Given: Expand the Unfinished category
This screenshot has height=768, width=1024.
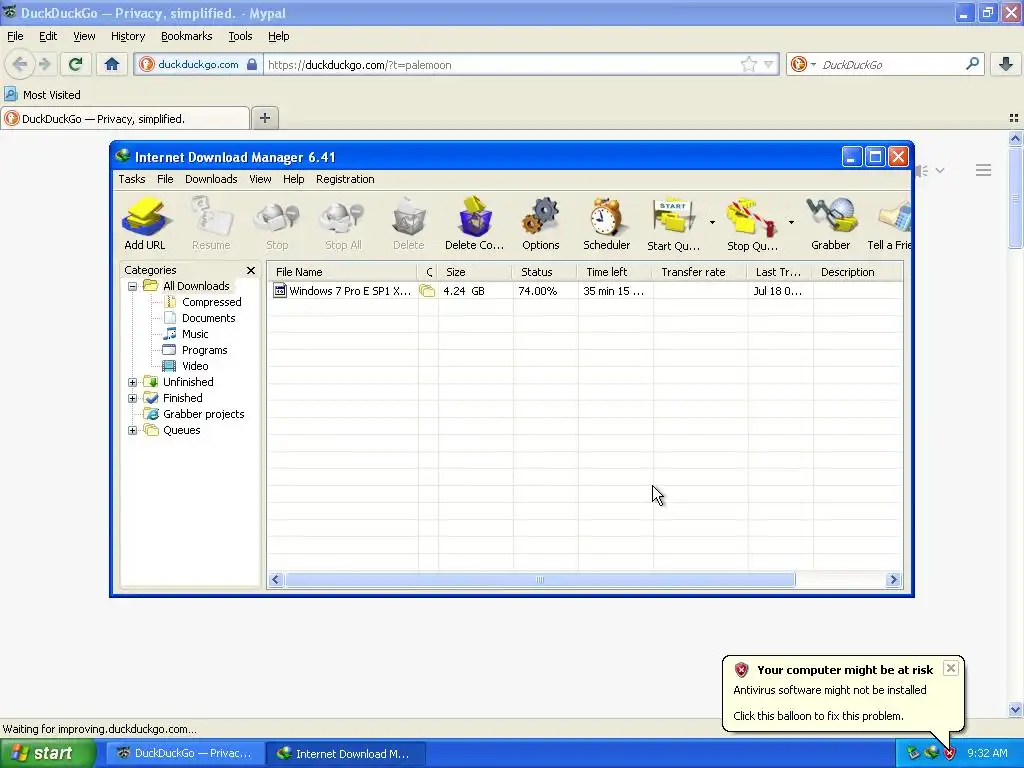Looking at the screenshot, I should point(133,382).
